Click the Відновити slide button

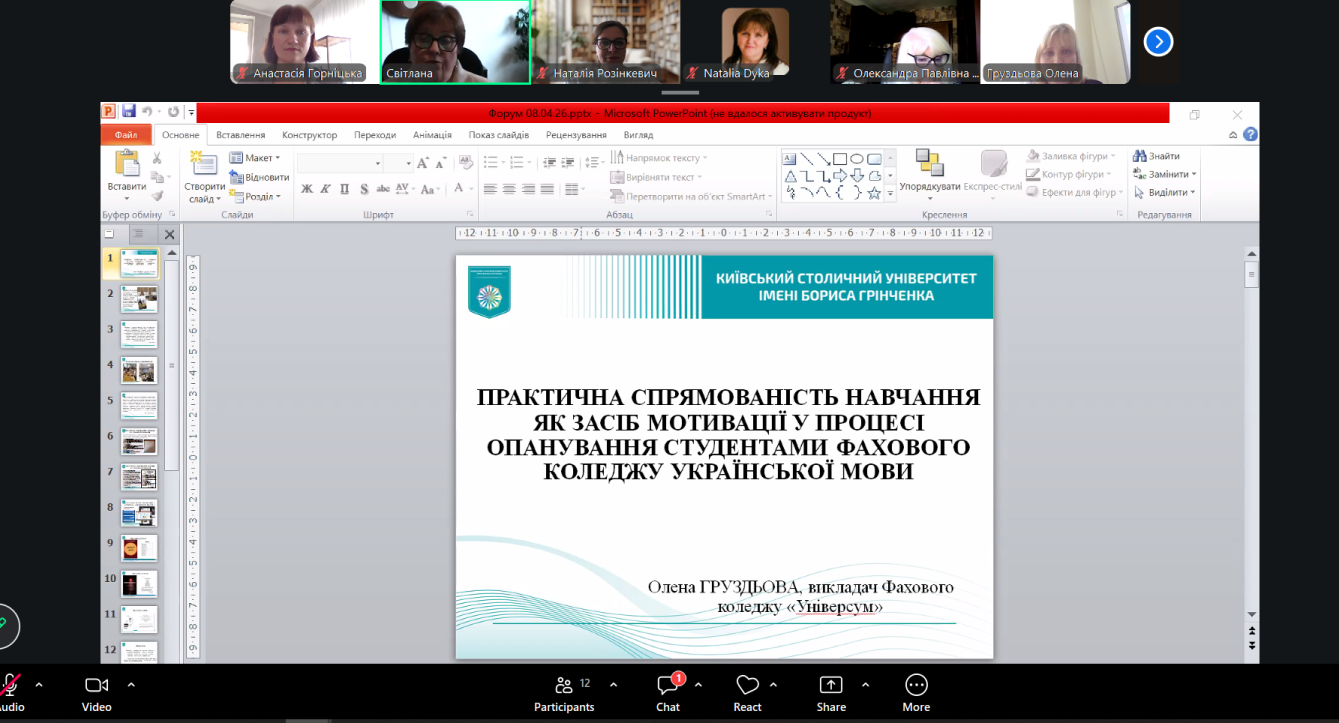[x=259, y=177]
